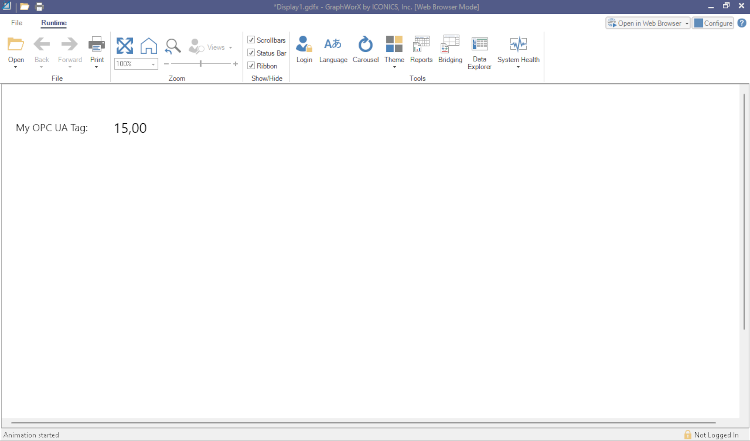Click the System Health icon

(x=518, y=44)
